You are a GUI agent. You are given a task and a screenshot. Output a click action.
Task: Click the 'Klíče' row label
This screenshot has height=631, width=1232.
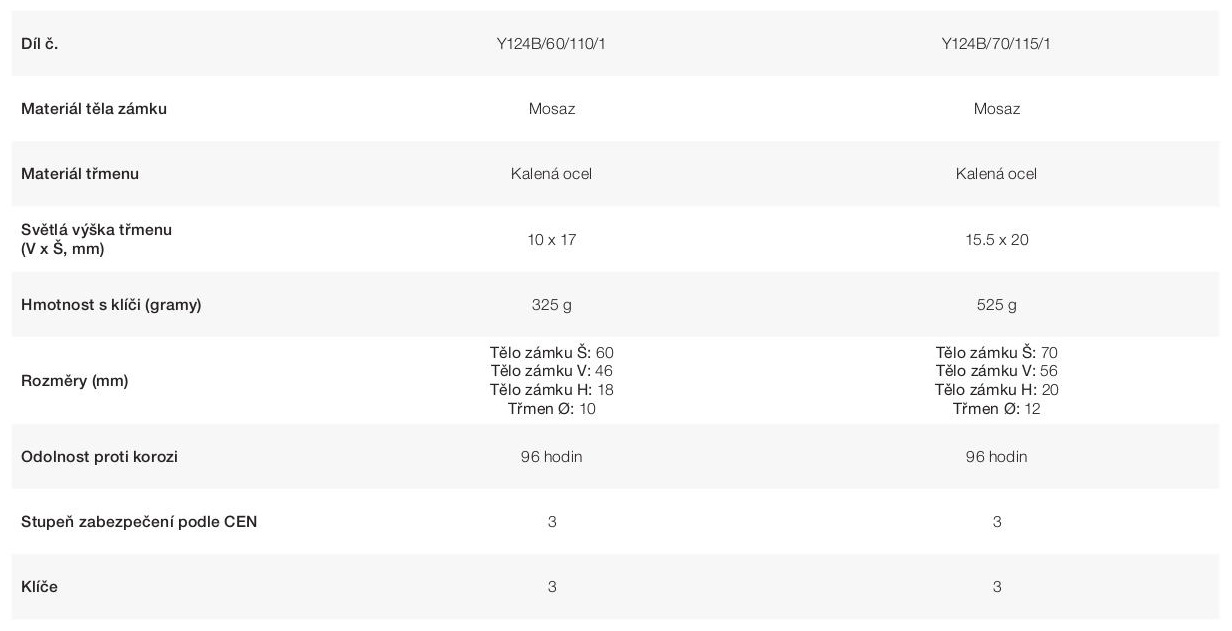(40, 587)
